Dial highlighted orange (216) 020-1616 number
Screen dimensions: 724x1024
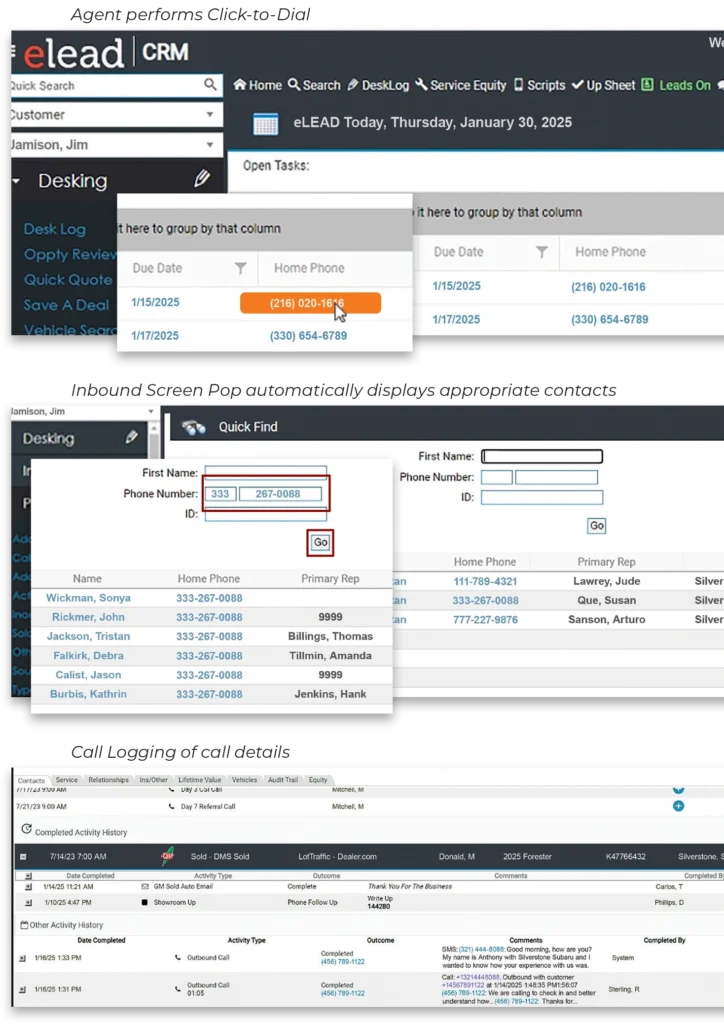point(311,303)
